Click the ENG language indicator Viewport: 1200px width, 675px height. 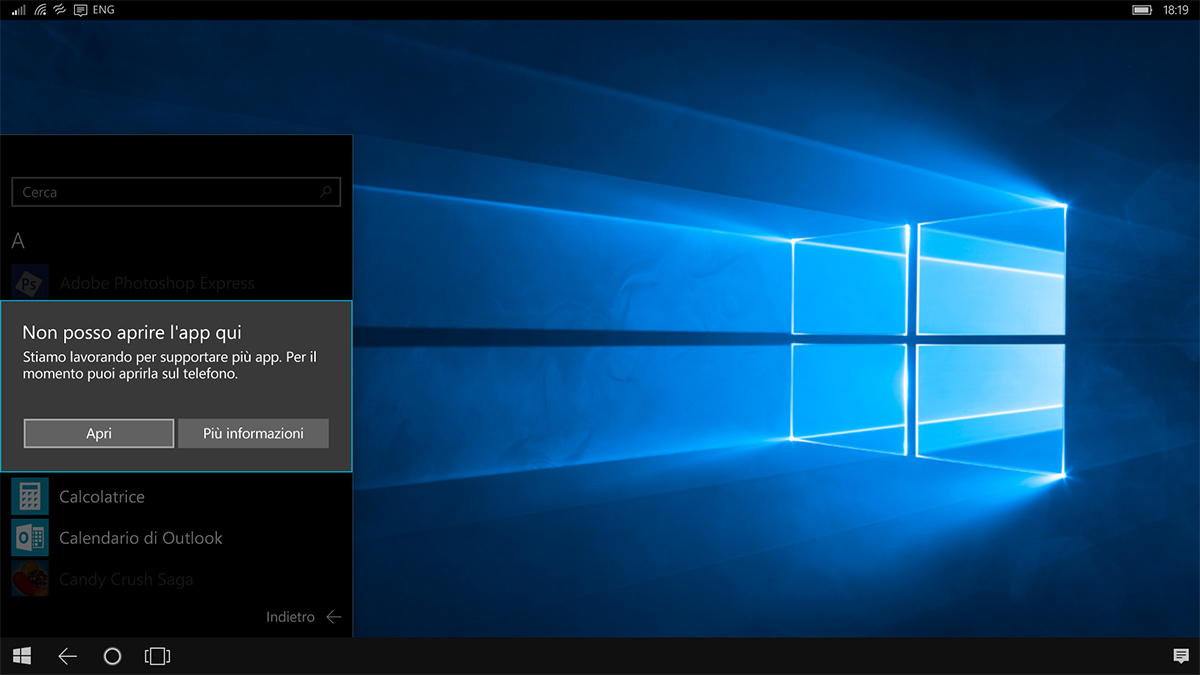pos(103,10)
